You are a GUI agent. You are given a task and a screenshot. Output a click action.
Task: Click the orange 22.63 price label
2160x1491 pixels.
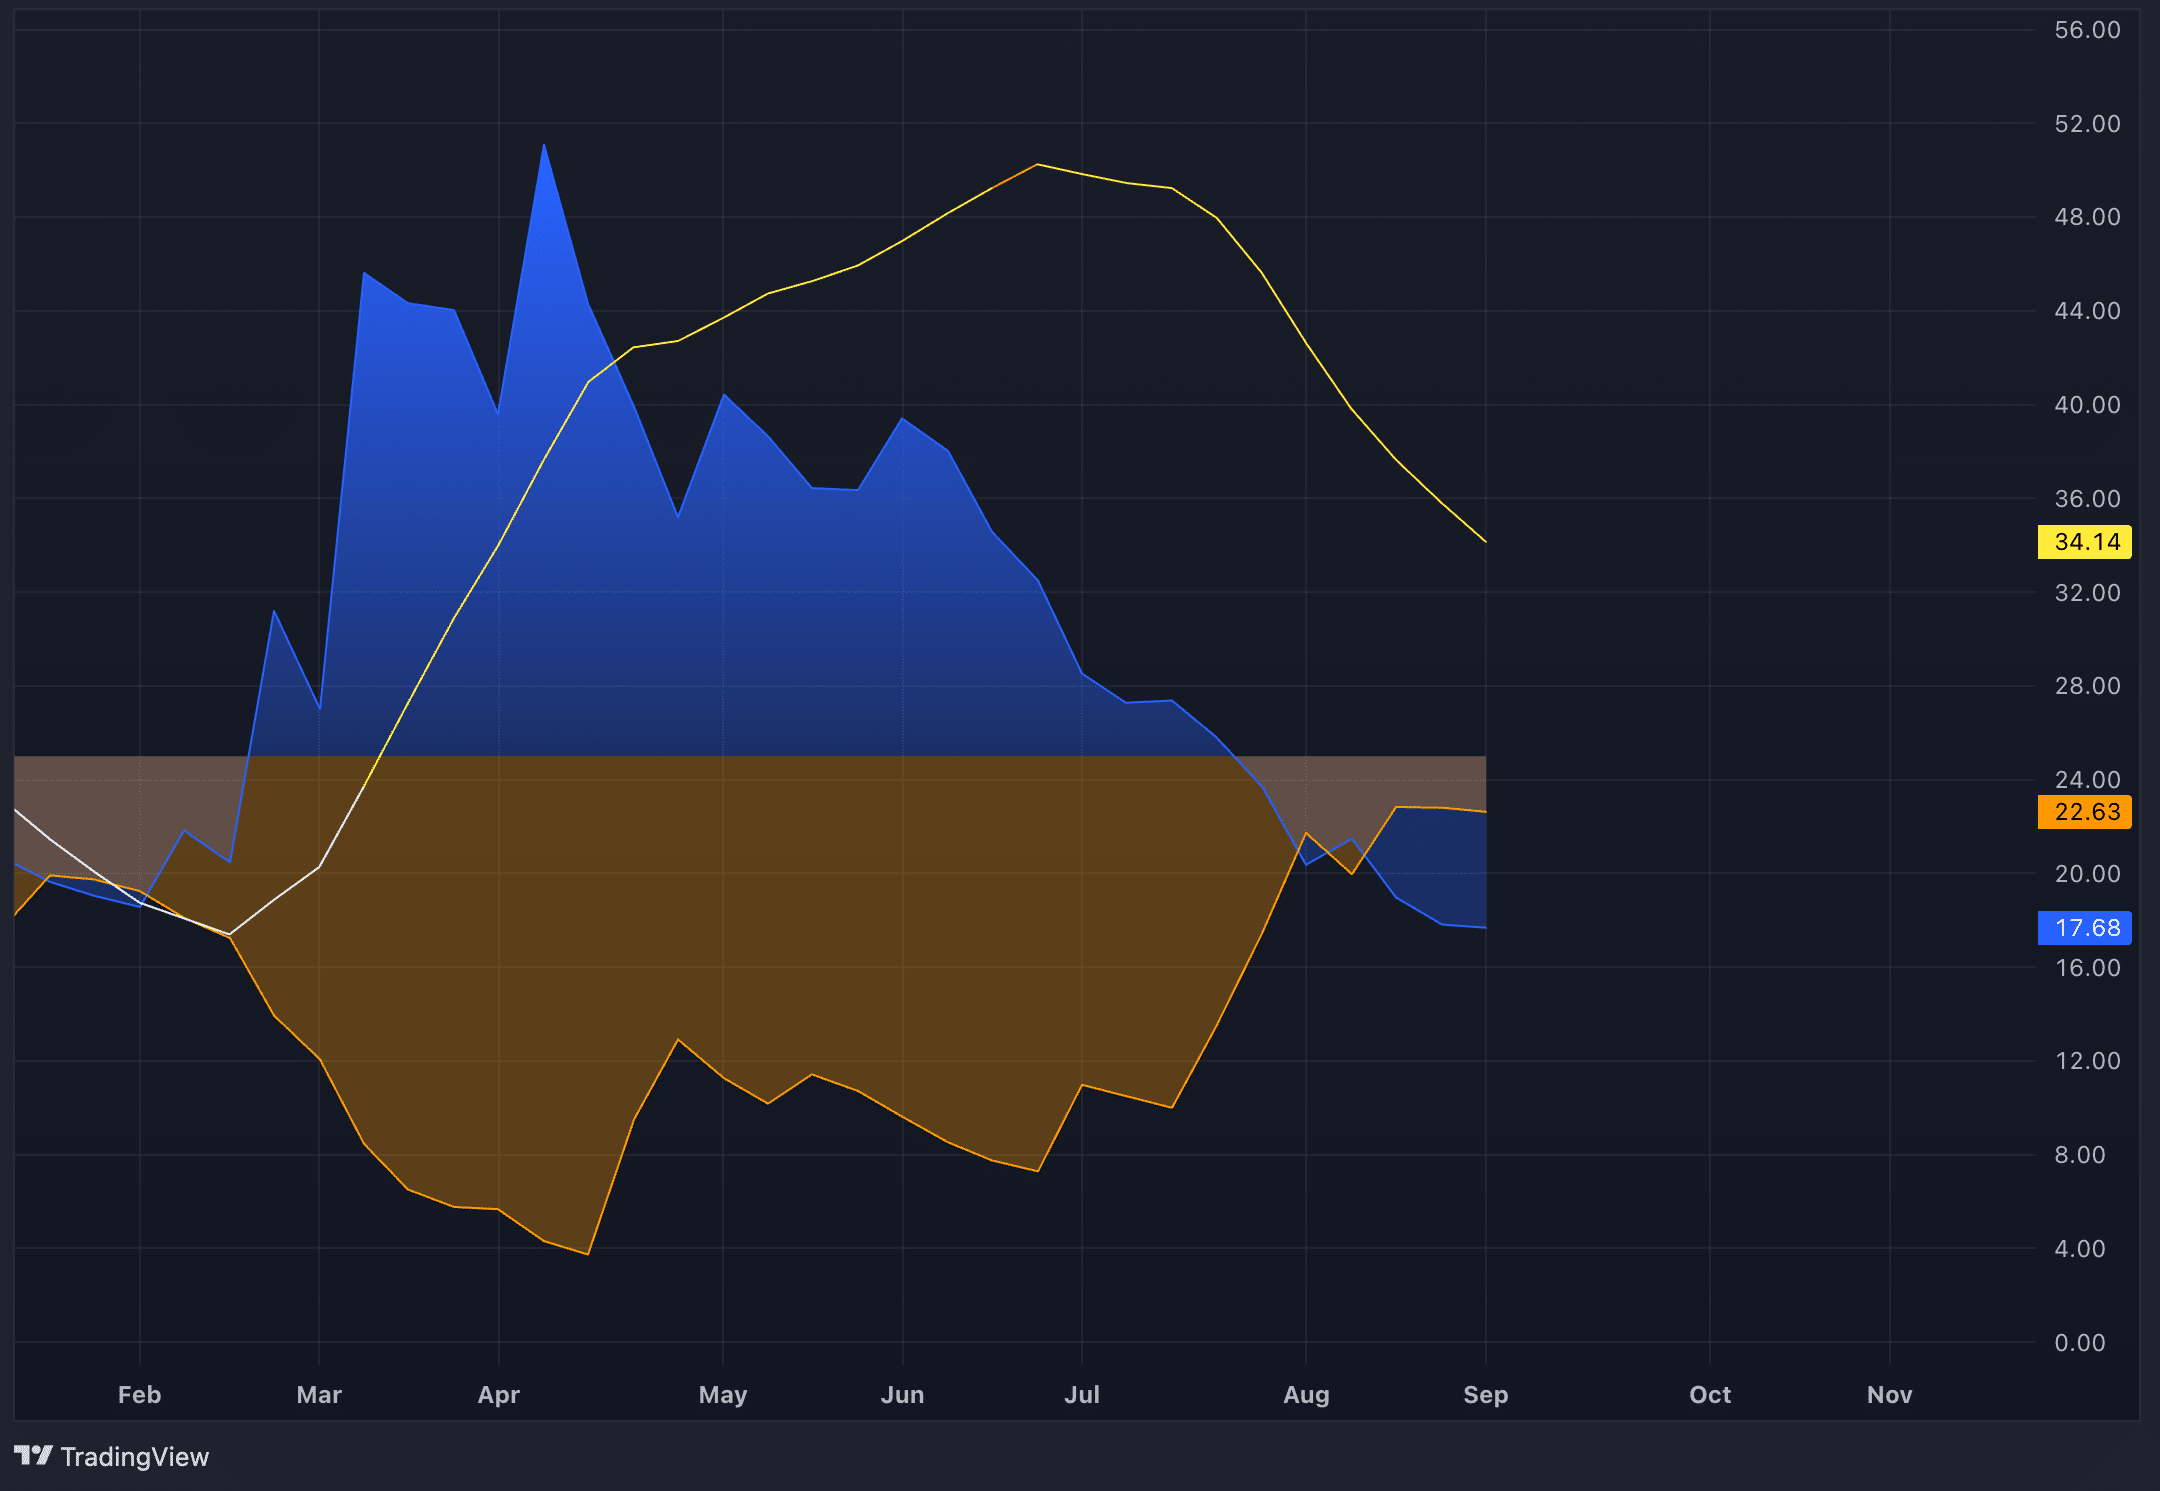pyautogui.click(x=2085, y=812)
